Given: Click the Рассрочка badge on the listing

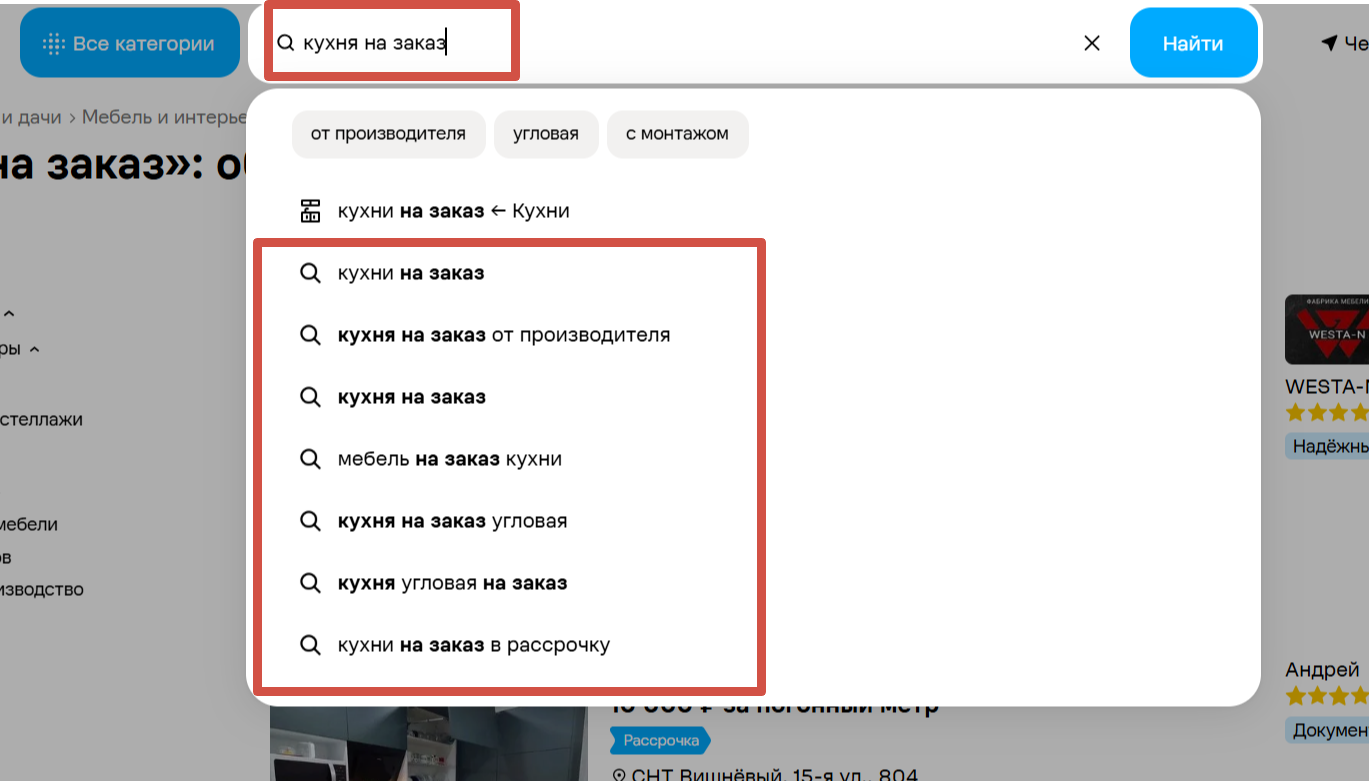Looking at the screenshot, I should coord(661,741).
